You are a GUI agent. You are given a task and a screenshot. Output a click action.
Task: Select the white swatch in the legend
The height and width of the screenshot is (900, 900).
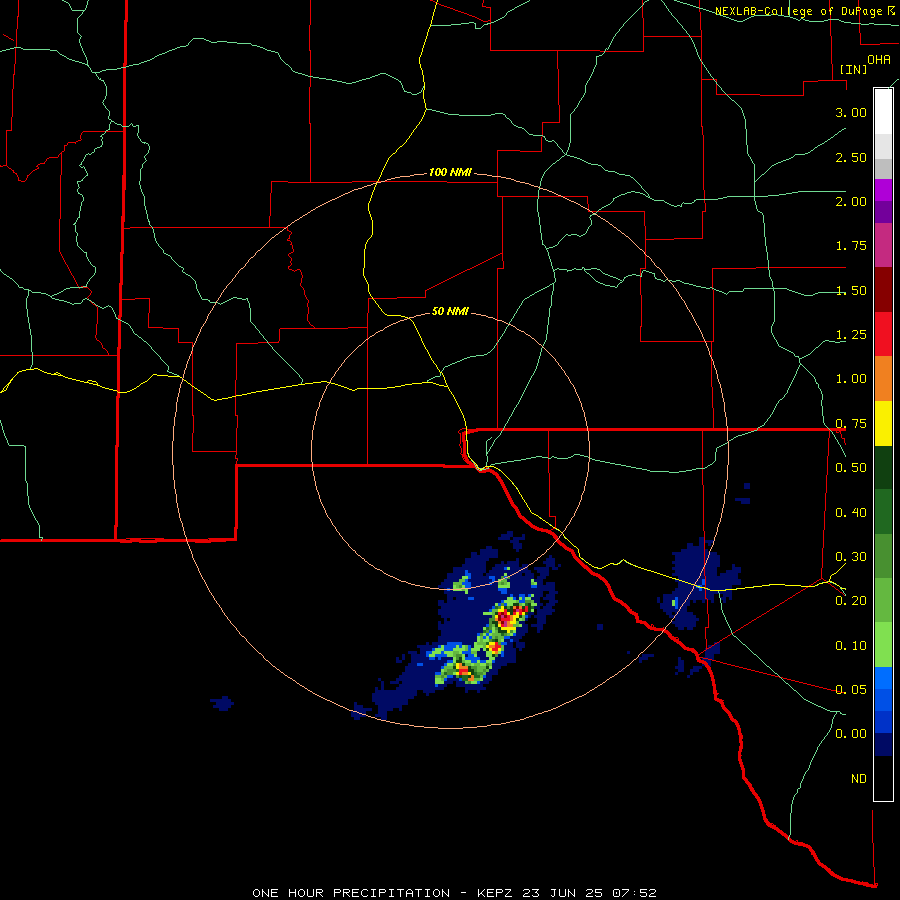click(x=883, y=111)
